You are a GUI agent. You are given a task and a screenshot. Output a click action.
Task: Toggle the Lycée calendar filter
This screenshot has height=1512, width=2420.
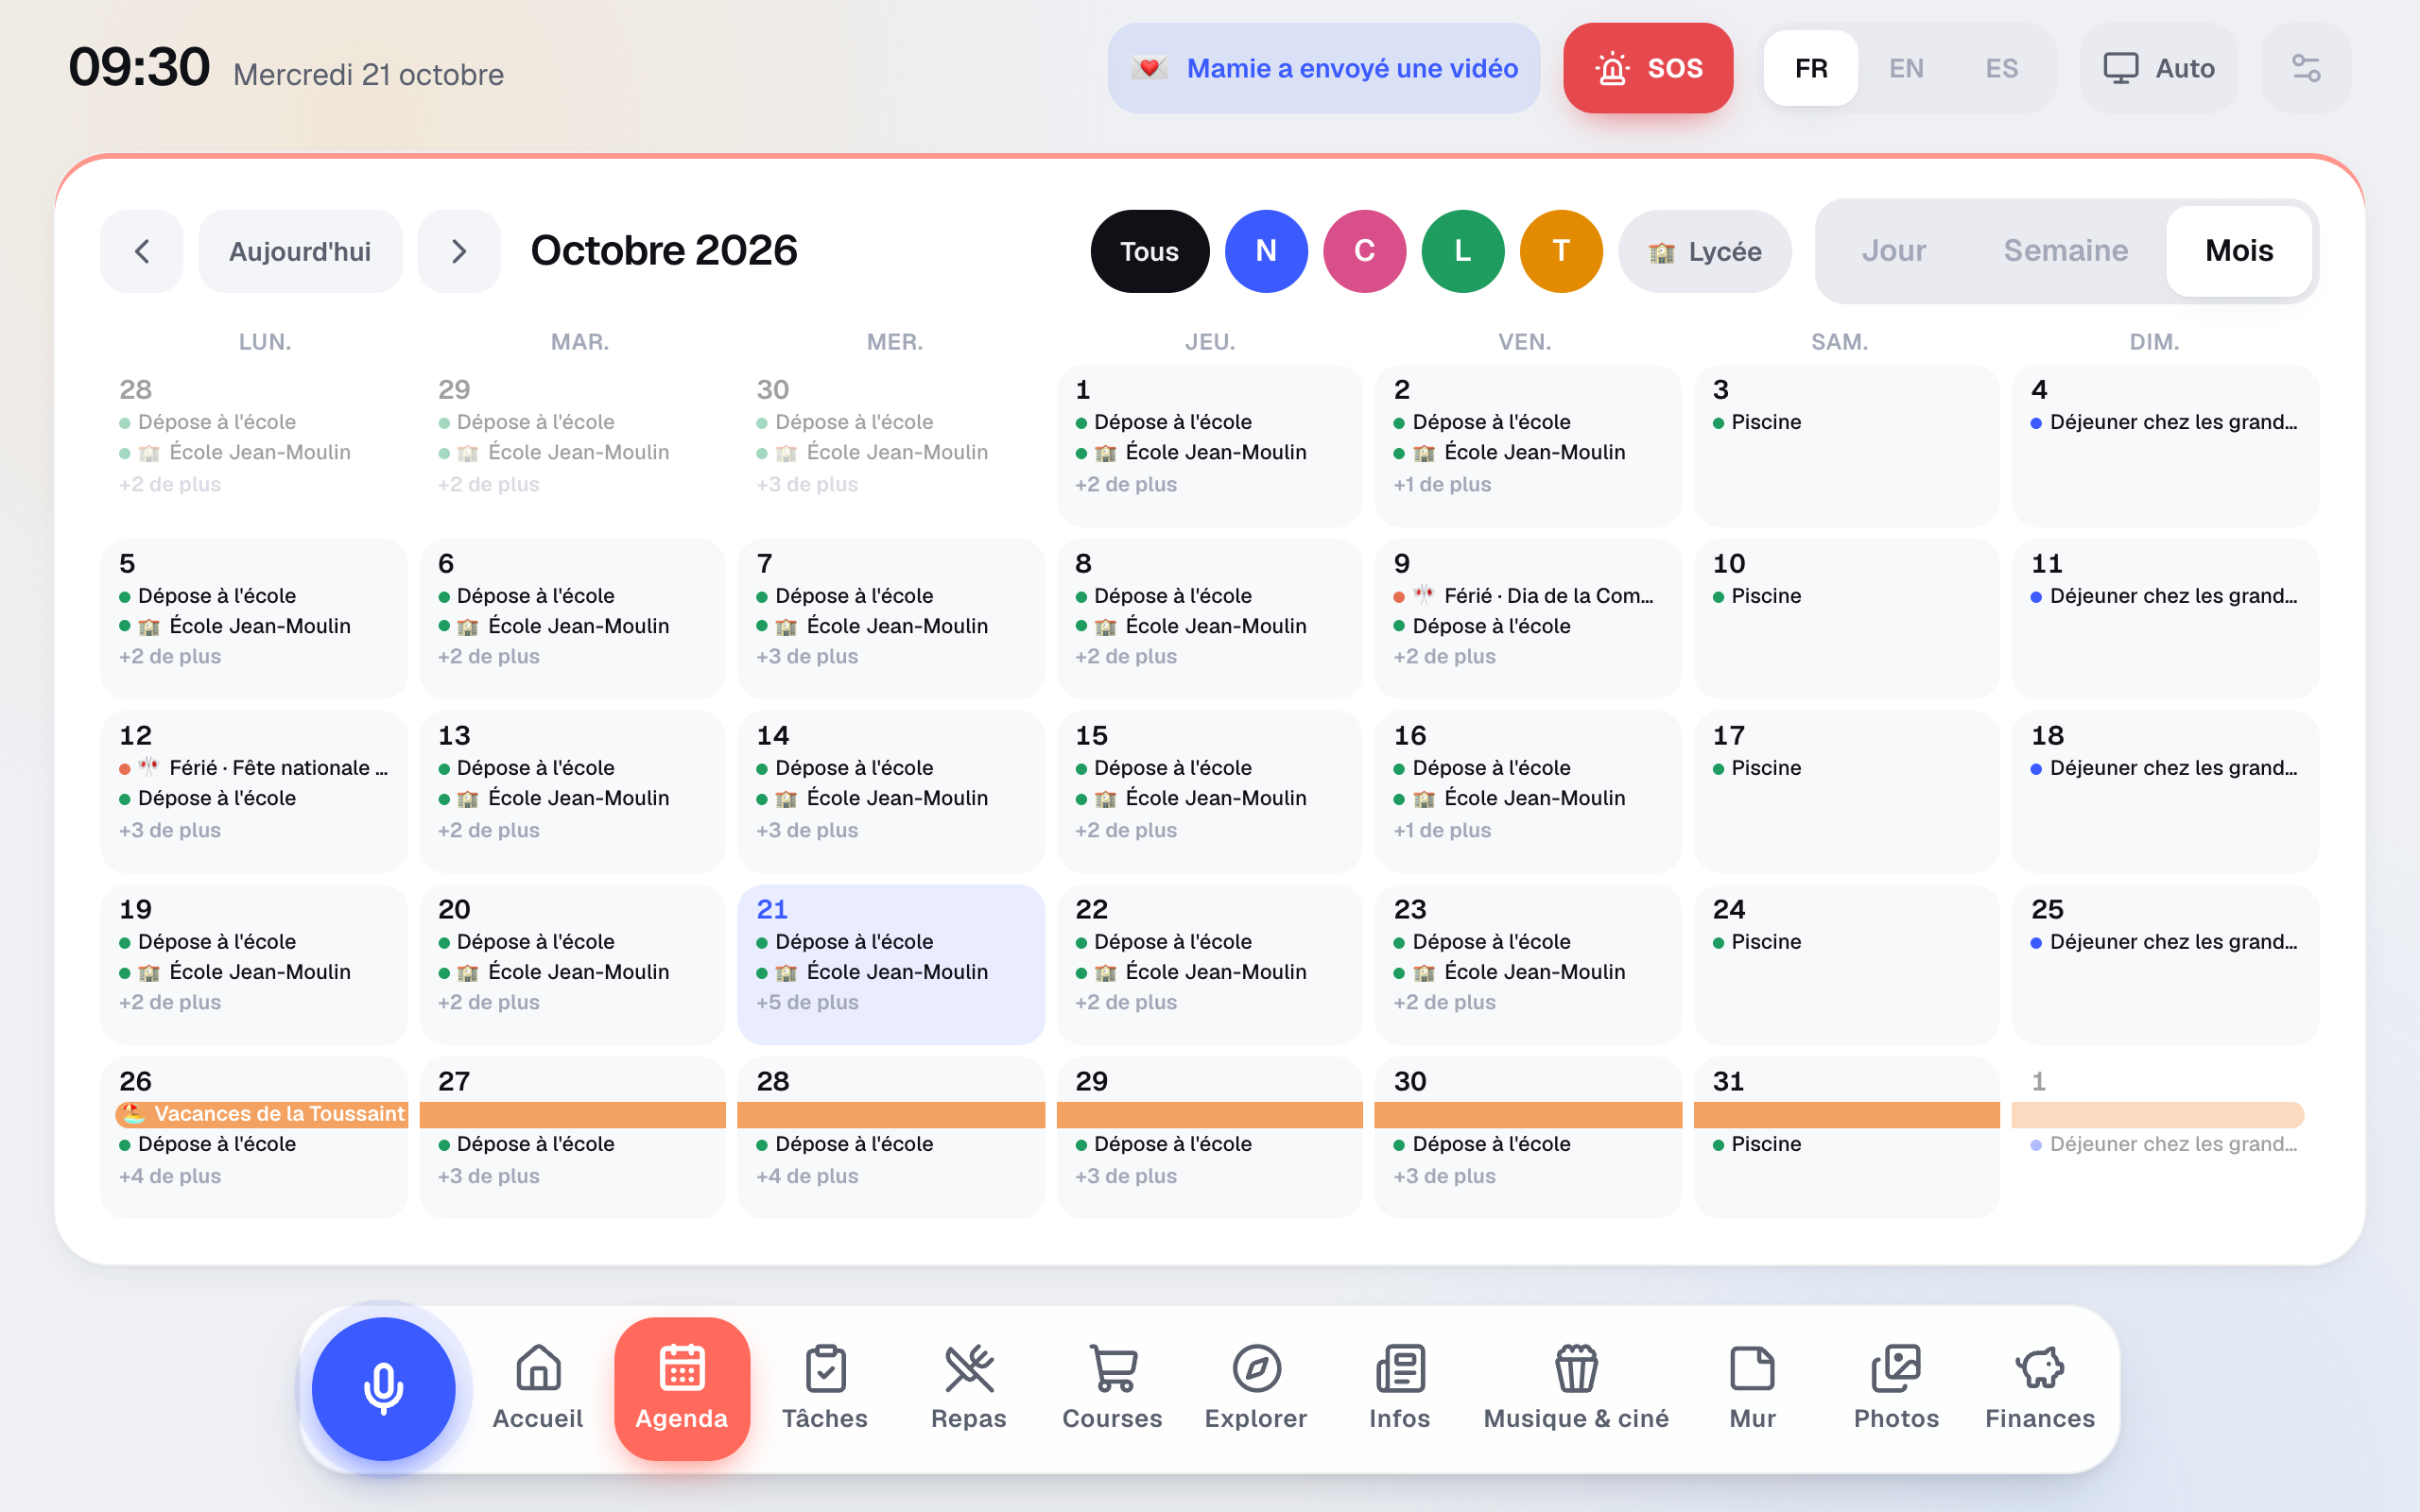point(1705,251)
